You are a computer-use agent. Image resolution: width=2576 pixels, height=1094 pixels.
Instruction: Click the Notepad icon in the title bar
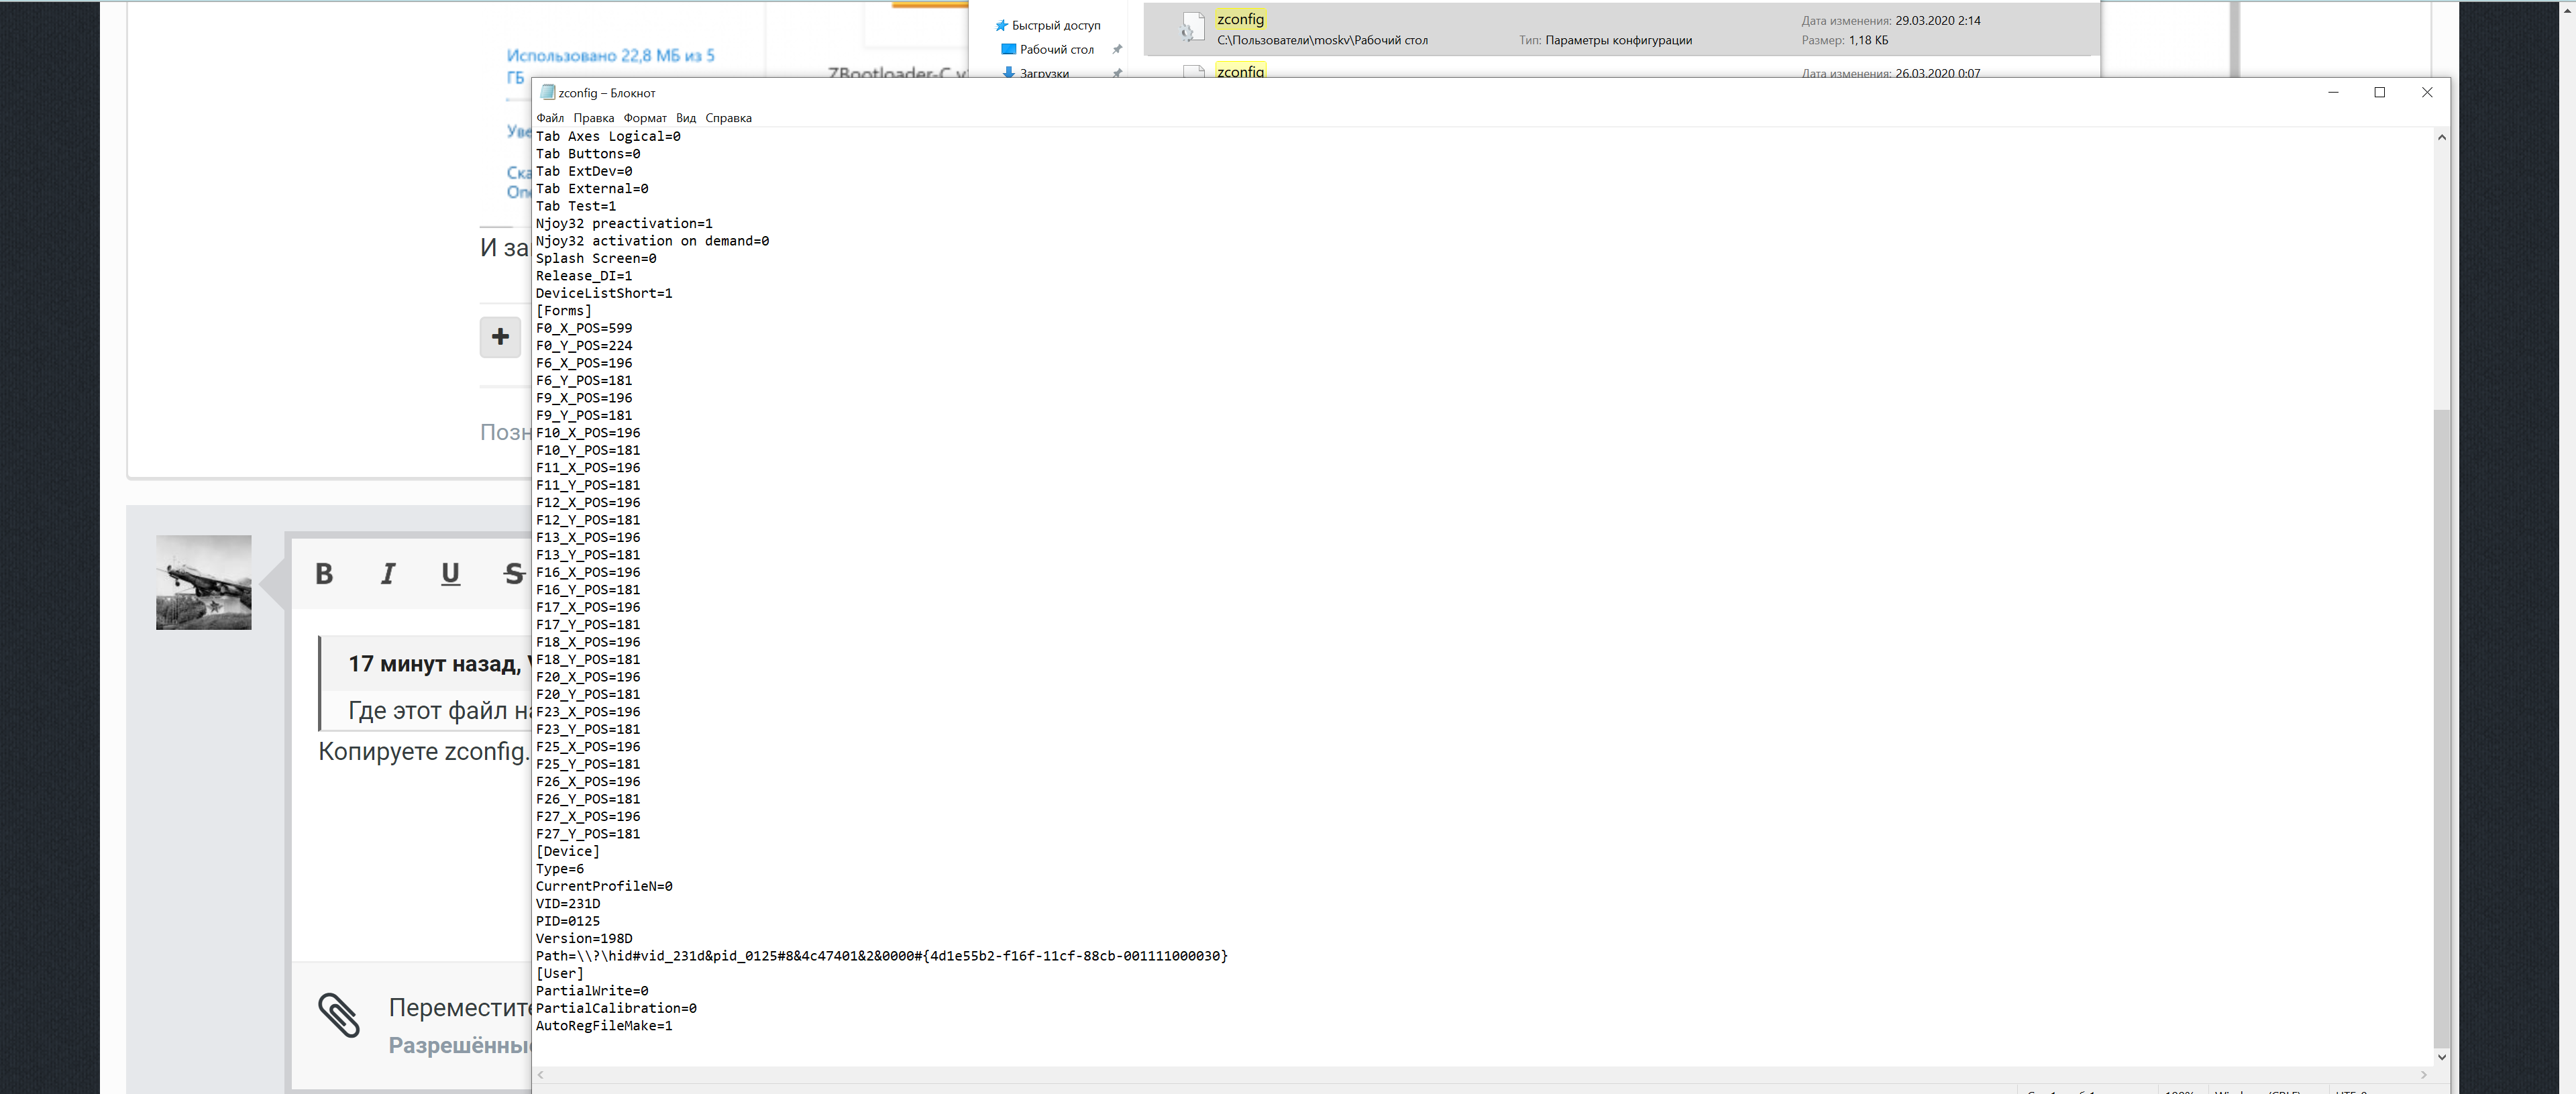547,93
